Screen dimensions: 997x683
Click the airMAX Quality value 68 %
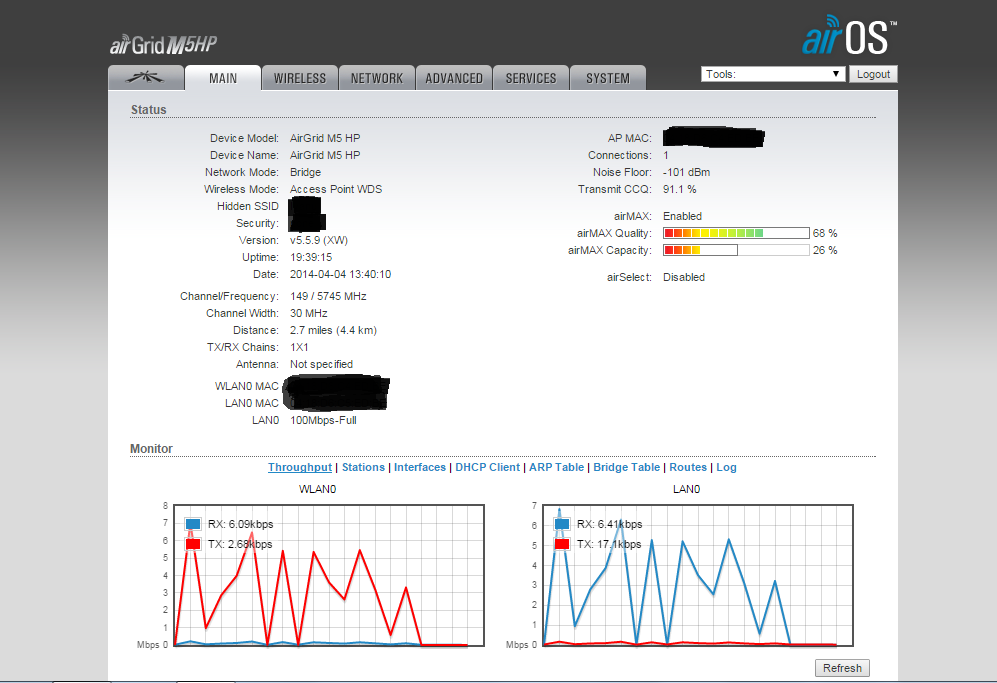pyautogui.click(x=825, y=233)
